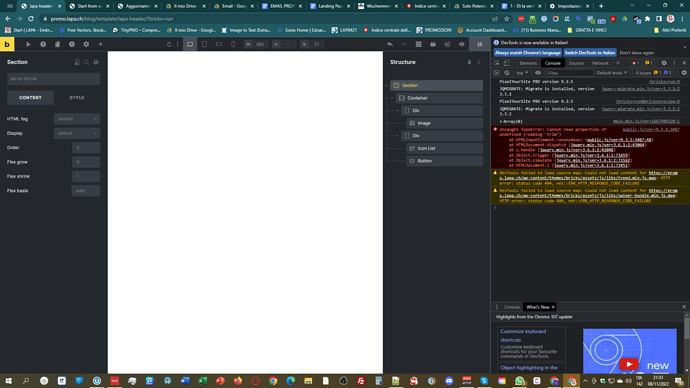Viewport: 690px width, 388px height.
Task: Click the canvas width field showing 992
Action: (x=256, y=44)
